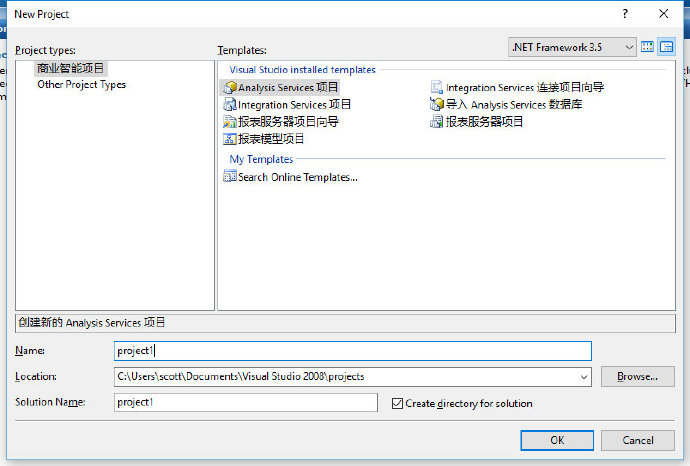
Task: Open the .NET Framework 3.5 dropdown
Action: tap(572, 47)
